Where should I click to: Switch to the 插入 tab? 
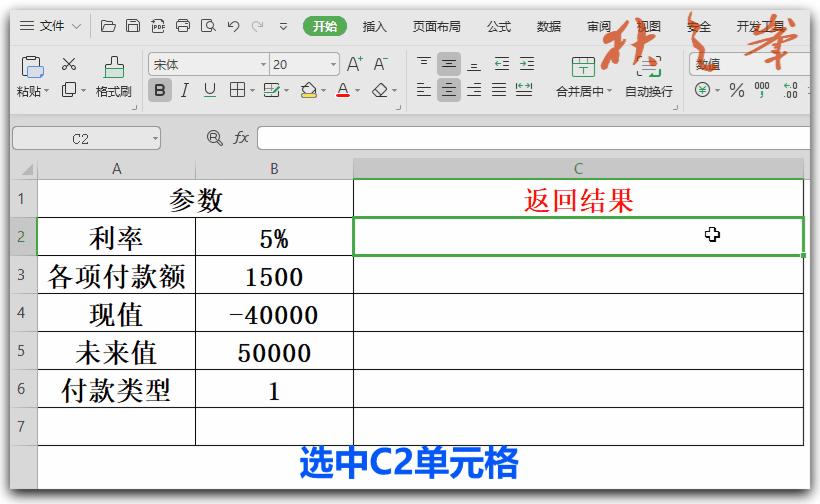(x=374, y=26)
